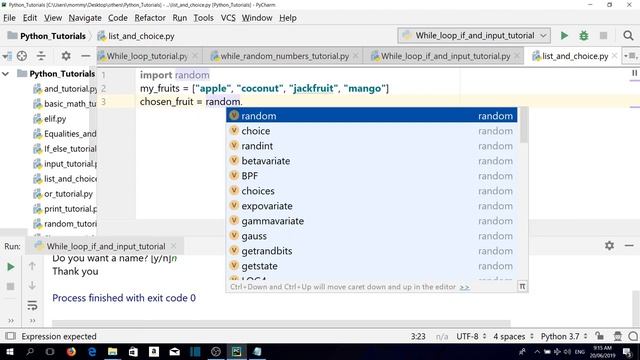Toggle soft-wrap icon in Run panel
Screen dimensions: 640x360
pyautogui.click(x=32, y=305)
